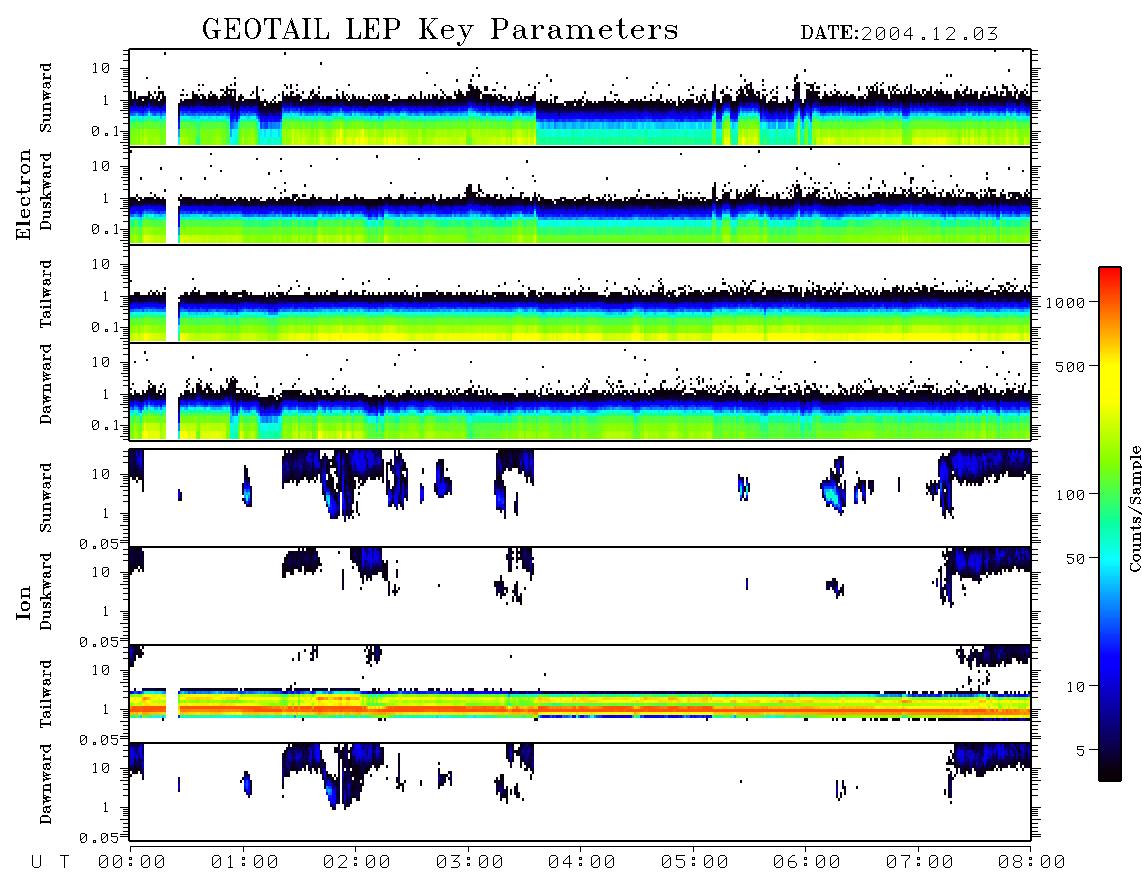Click the "0.05" tick of Ion Dawnward panel
The image size is (1142, 880).
point(98,838)
